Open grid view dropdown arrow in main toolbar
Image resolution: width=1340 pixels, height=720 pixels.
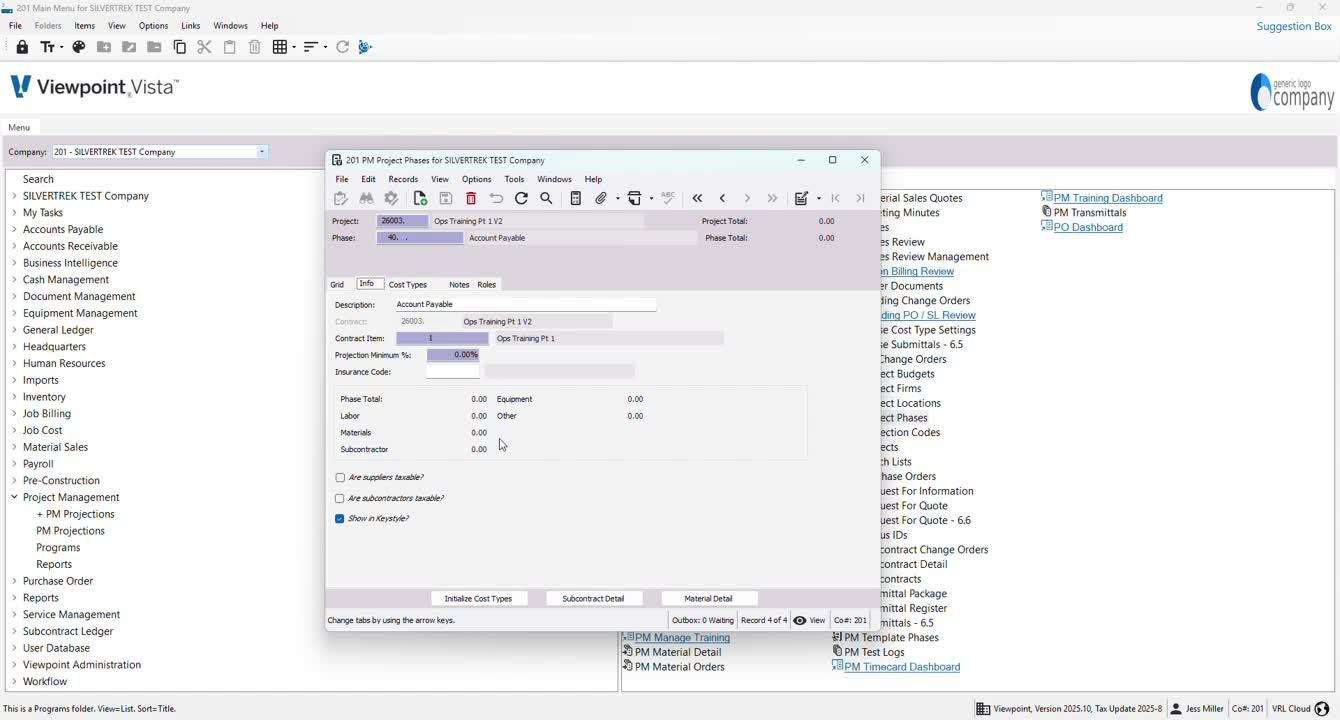(293, 47)
